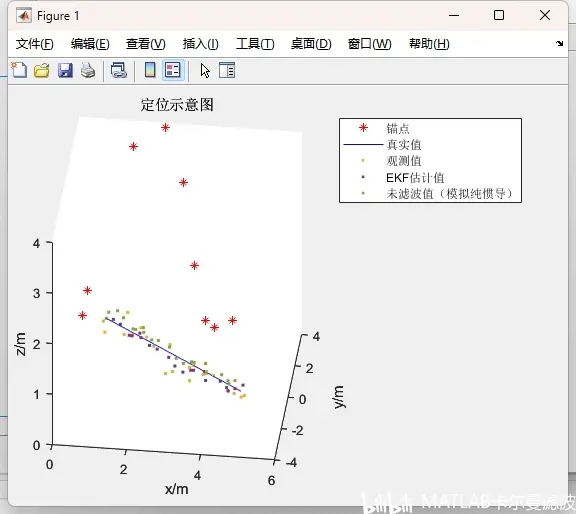The image size is (576, 514).
Task: Expand the 插入(I) menu
Action: click(x=201, y=44)
